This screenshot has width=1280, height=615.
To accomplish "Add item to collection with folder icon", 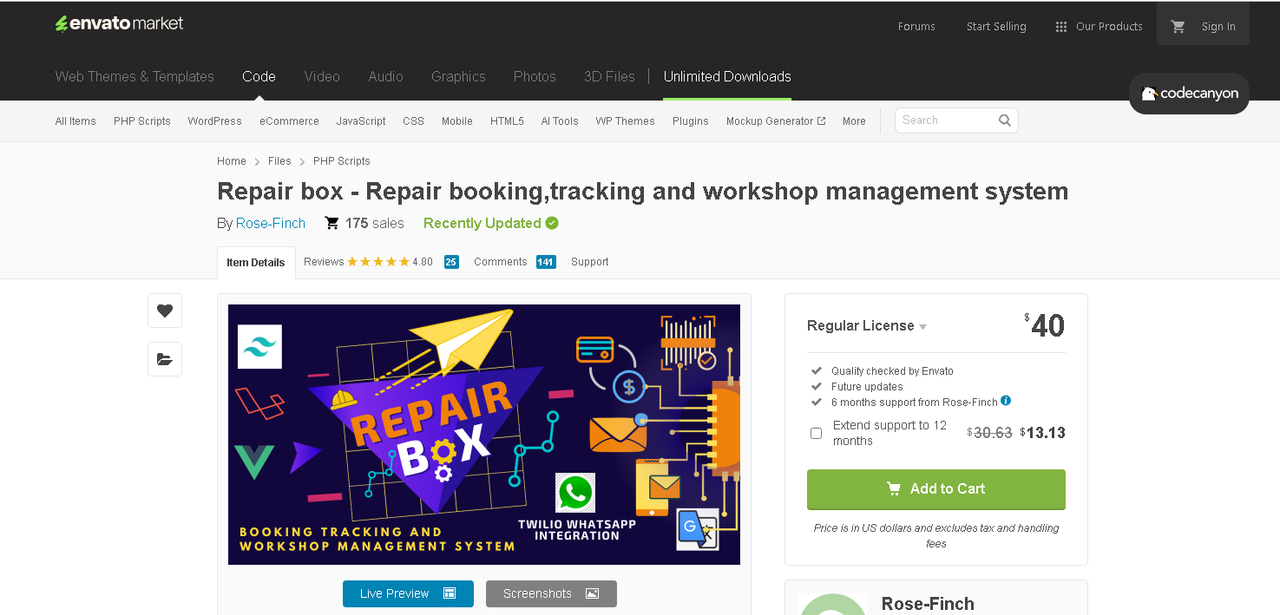I will (x=165, y=360).
